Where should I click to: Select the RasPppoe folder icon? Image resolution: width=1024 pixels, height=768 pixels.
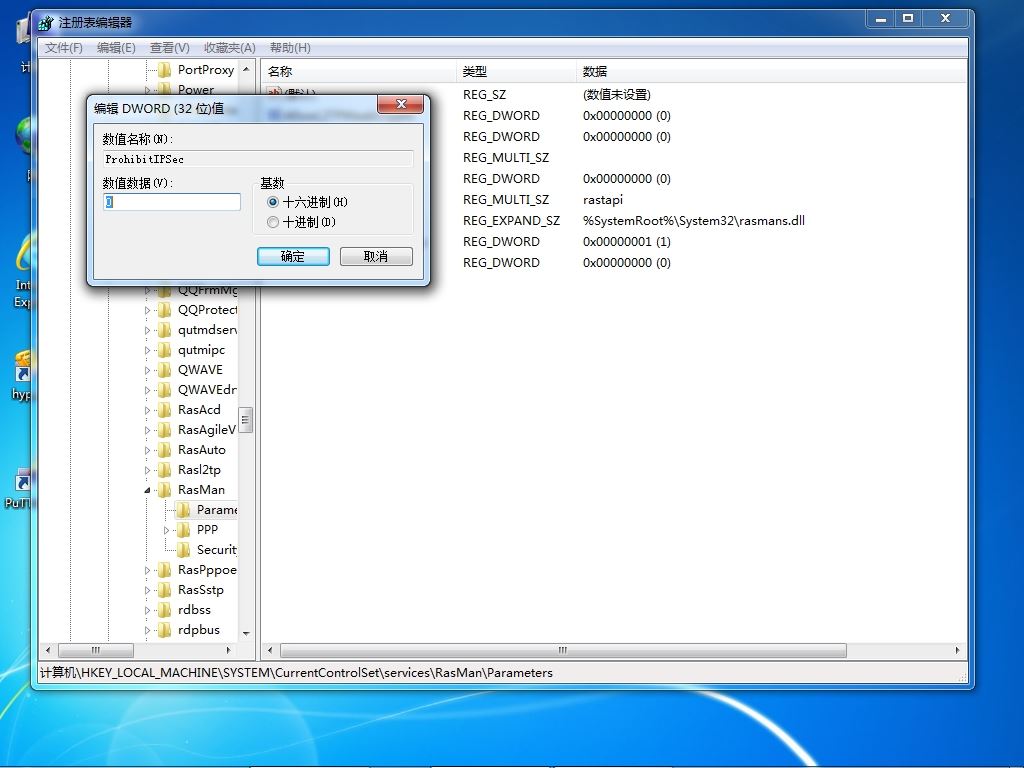coord(165,570)
